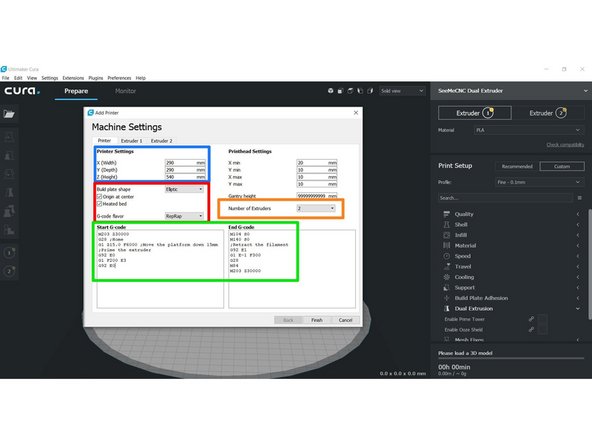Open settings visibility menu beside Search
Image resolution: width=592 pixels, height=444 pixels.
[x=580, y=198]
